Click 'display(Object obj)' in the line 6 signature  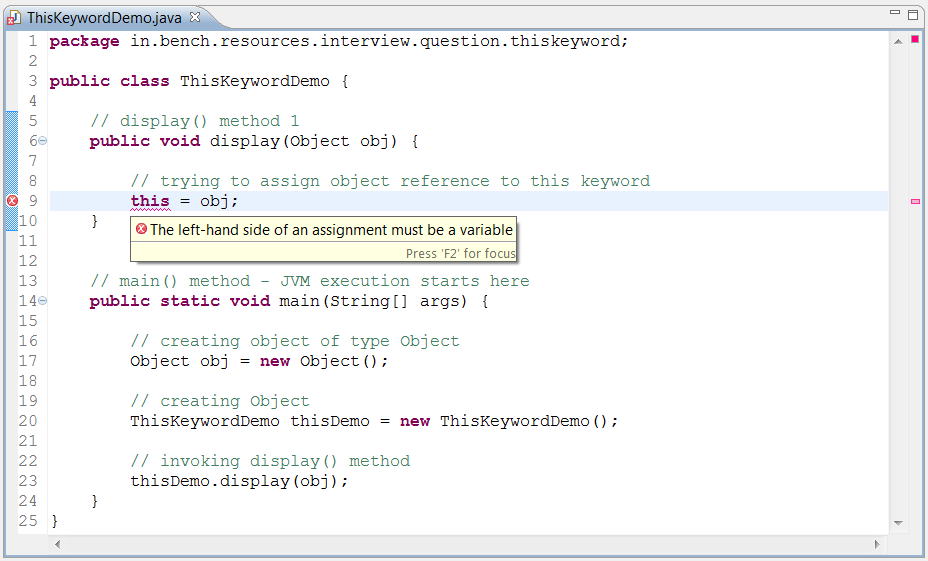point(303,141)
